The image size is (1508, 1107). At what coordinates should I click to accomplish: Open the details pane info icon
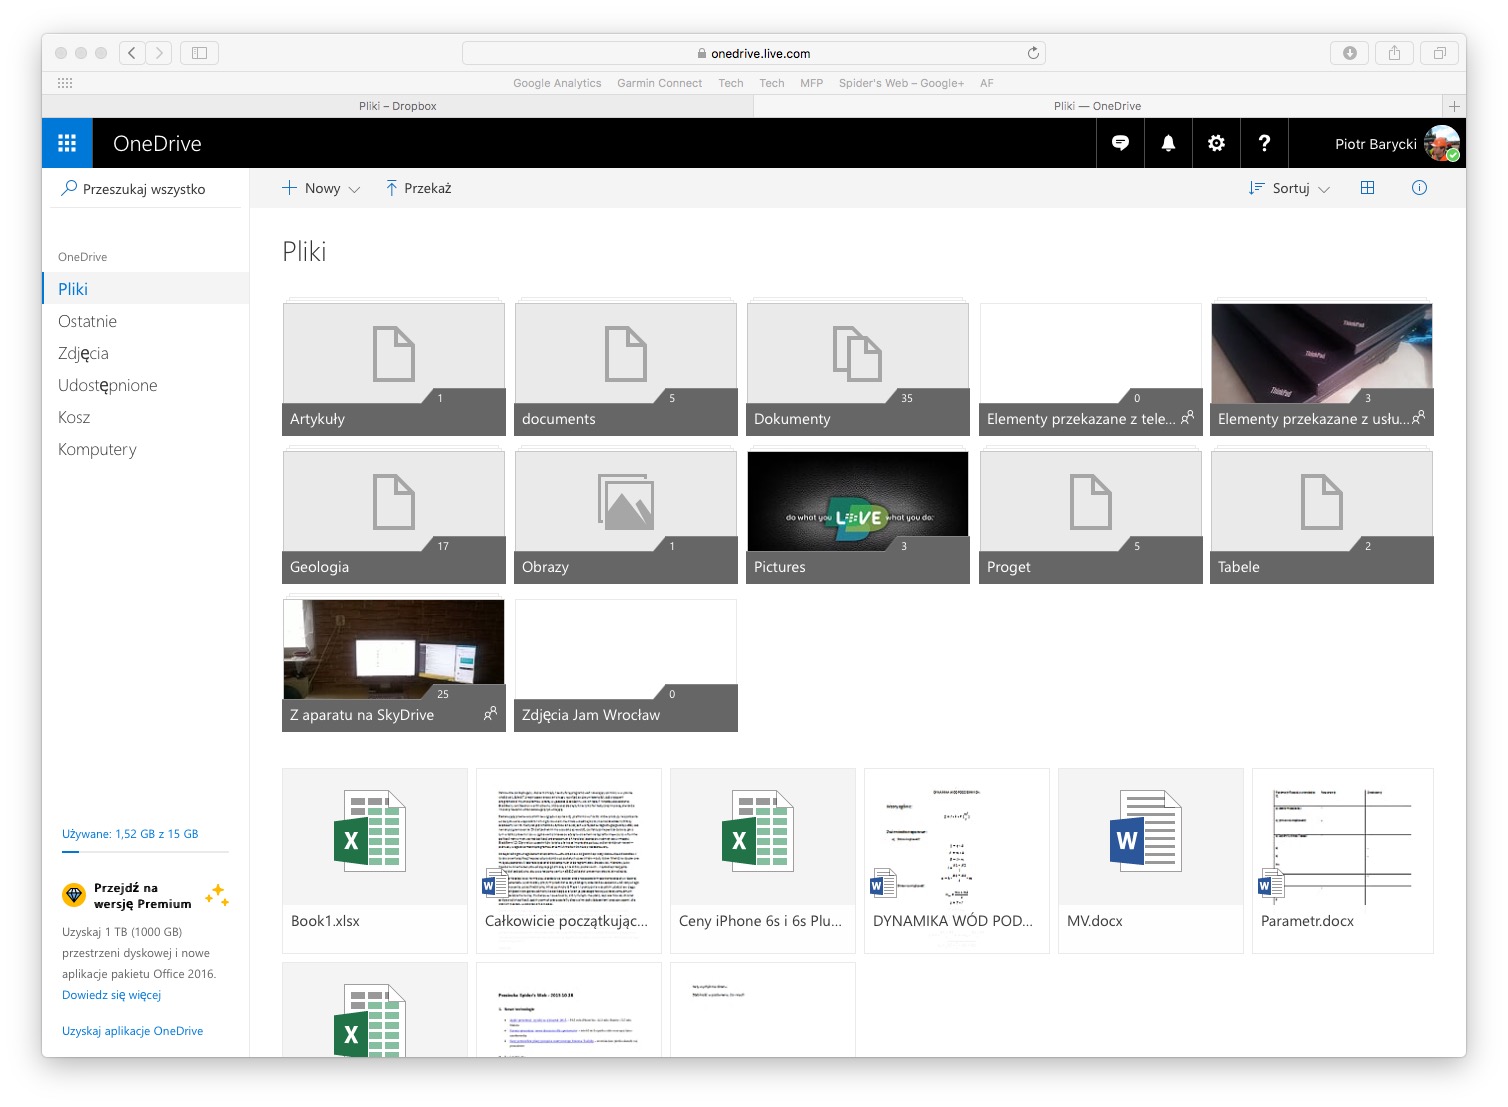point(1419,188)
